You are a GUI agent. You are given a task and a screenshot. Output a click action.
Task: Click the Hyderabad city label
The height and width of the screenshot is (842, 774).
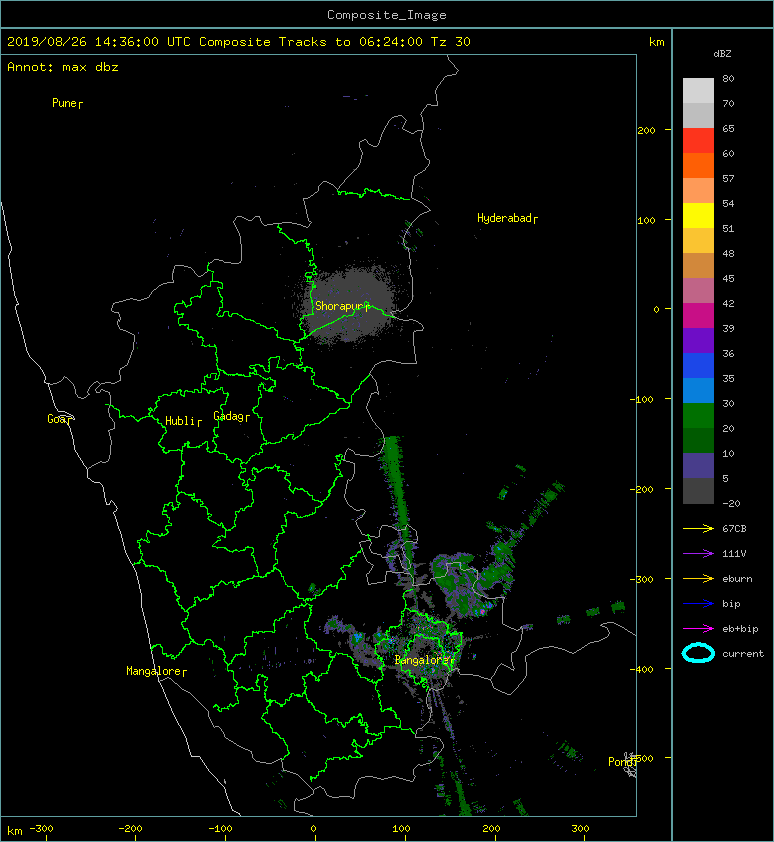pos(504,218)
